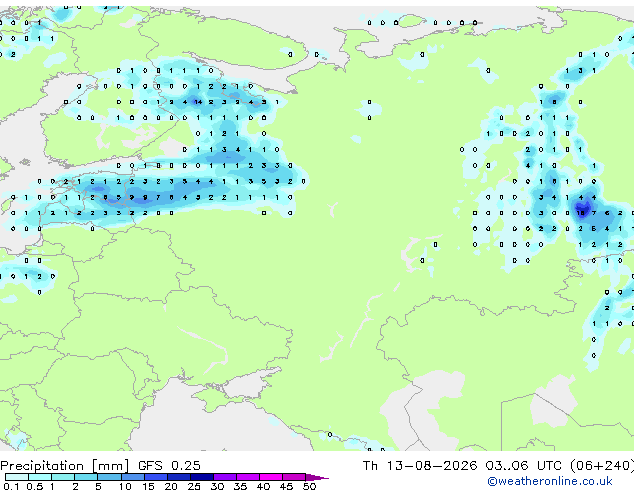Click the '0.1' legend scale number
634x490 pixels.
point(11,486)
